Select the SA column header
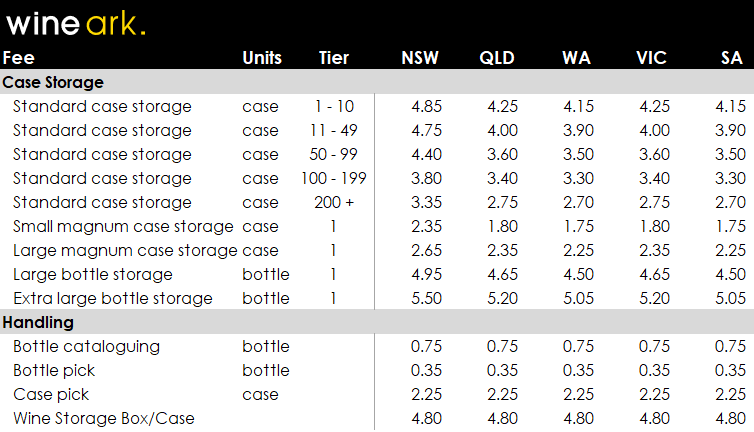Viewport: 754px width, 432px height. (x=731, y=58)
